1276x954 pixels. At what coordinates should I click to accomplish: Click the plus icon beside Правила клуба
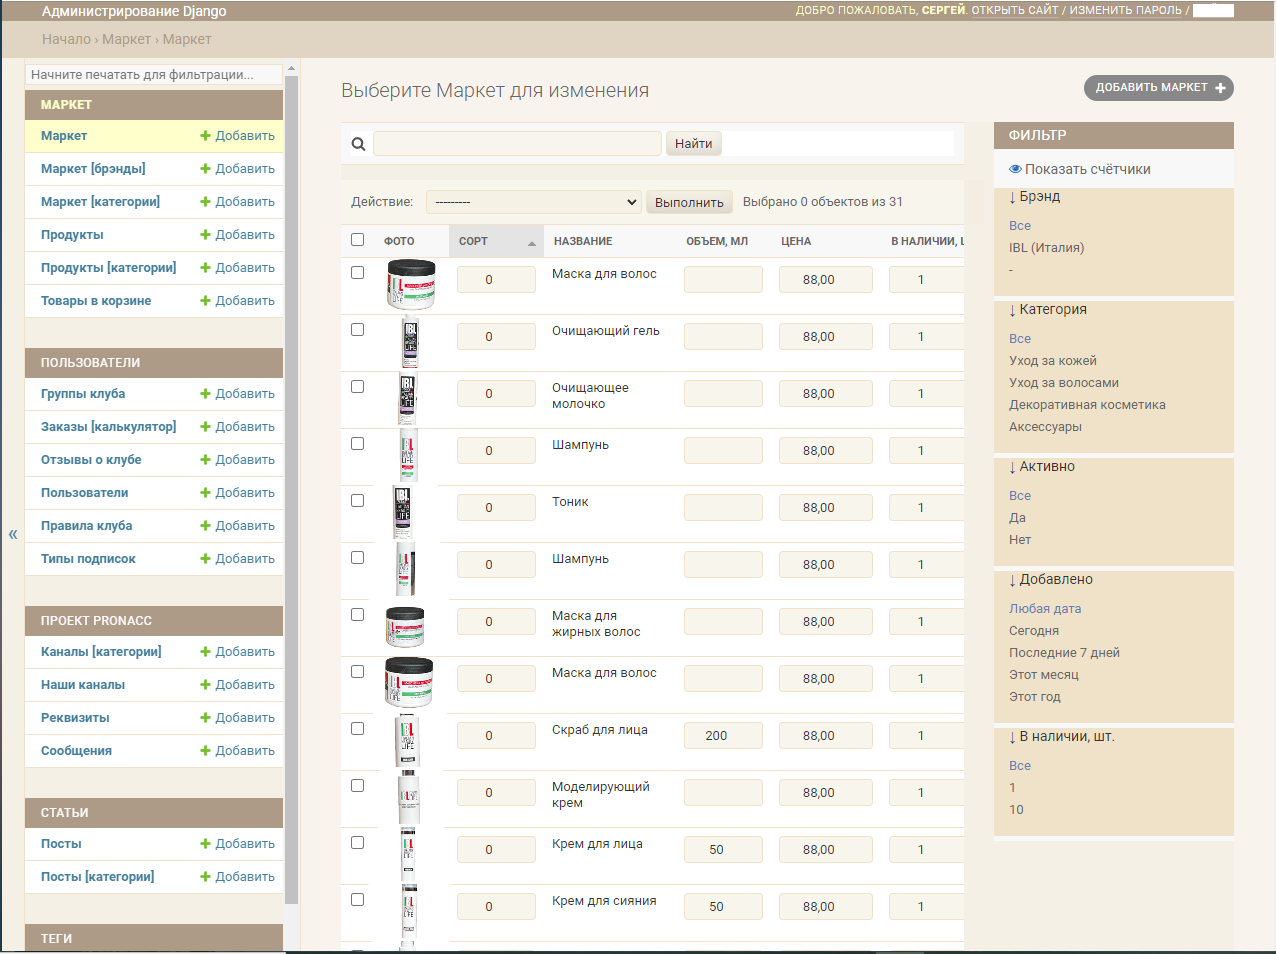[x=205, y=526]
